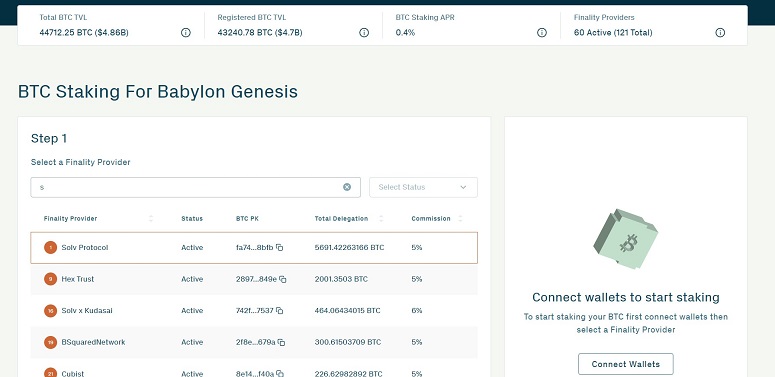Screen dimensions: 775x377
Task: Click BSquaredNetwork 5% commission cell
Action: (x=417, y=342)
